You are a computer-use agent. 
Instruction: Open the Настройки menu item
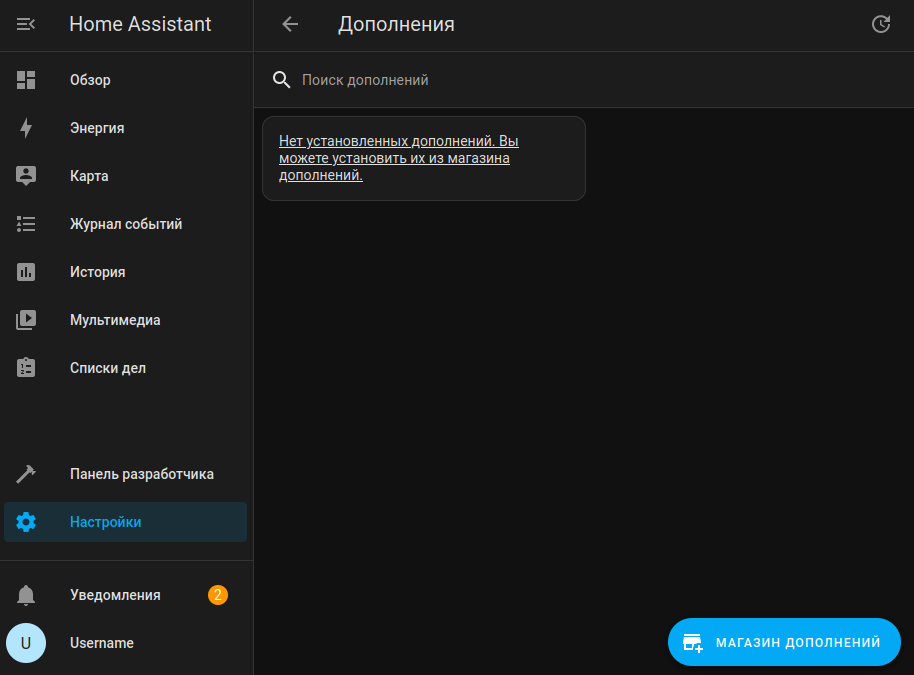coord(125,522)
